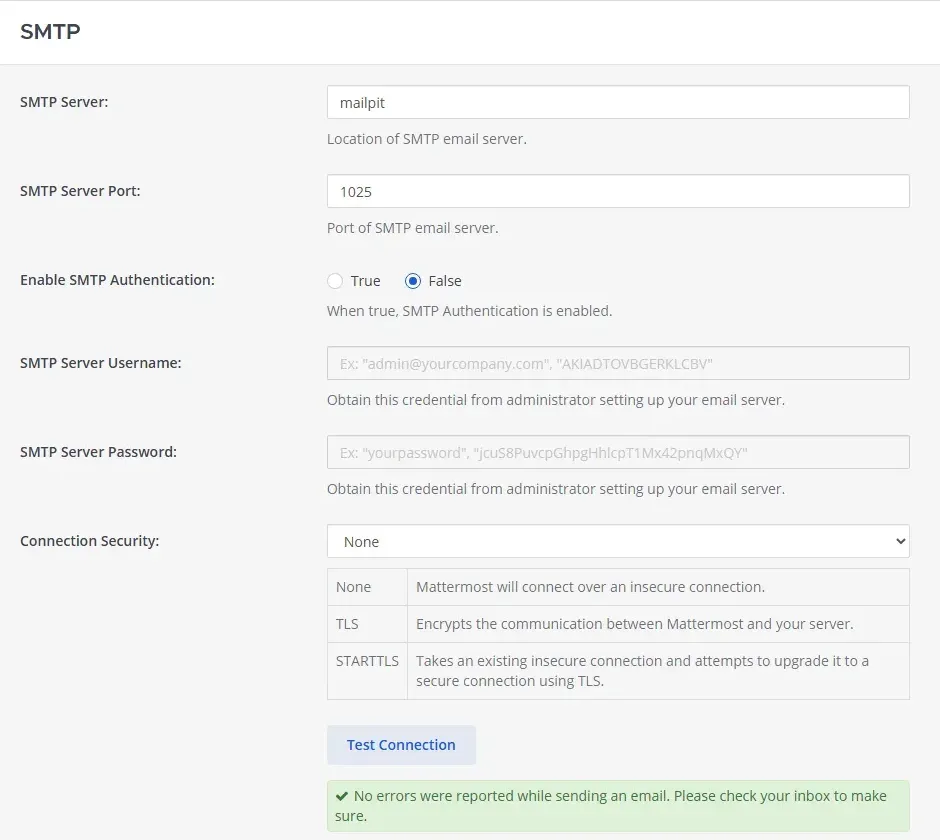Click the 'Connection Security:' label
Image resolution: width=940 pixels, height=840 pixels.
coord(90,541)
